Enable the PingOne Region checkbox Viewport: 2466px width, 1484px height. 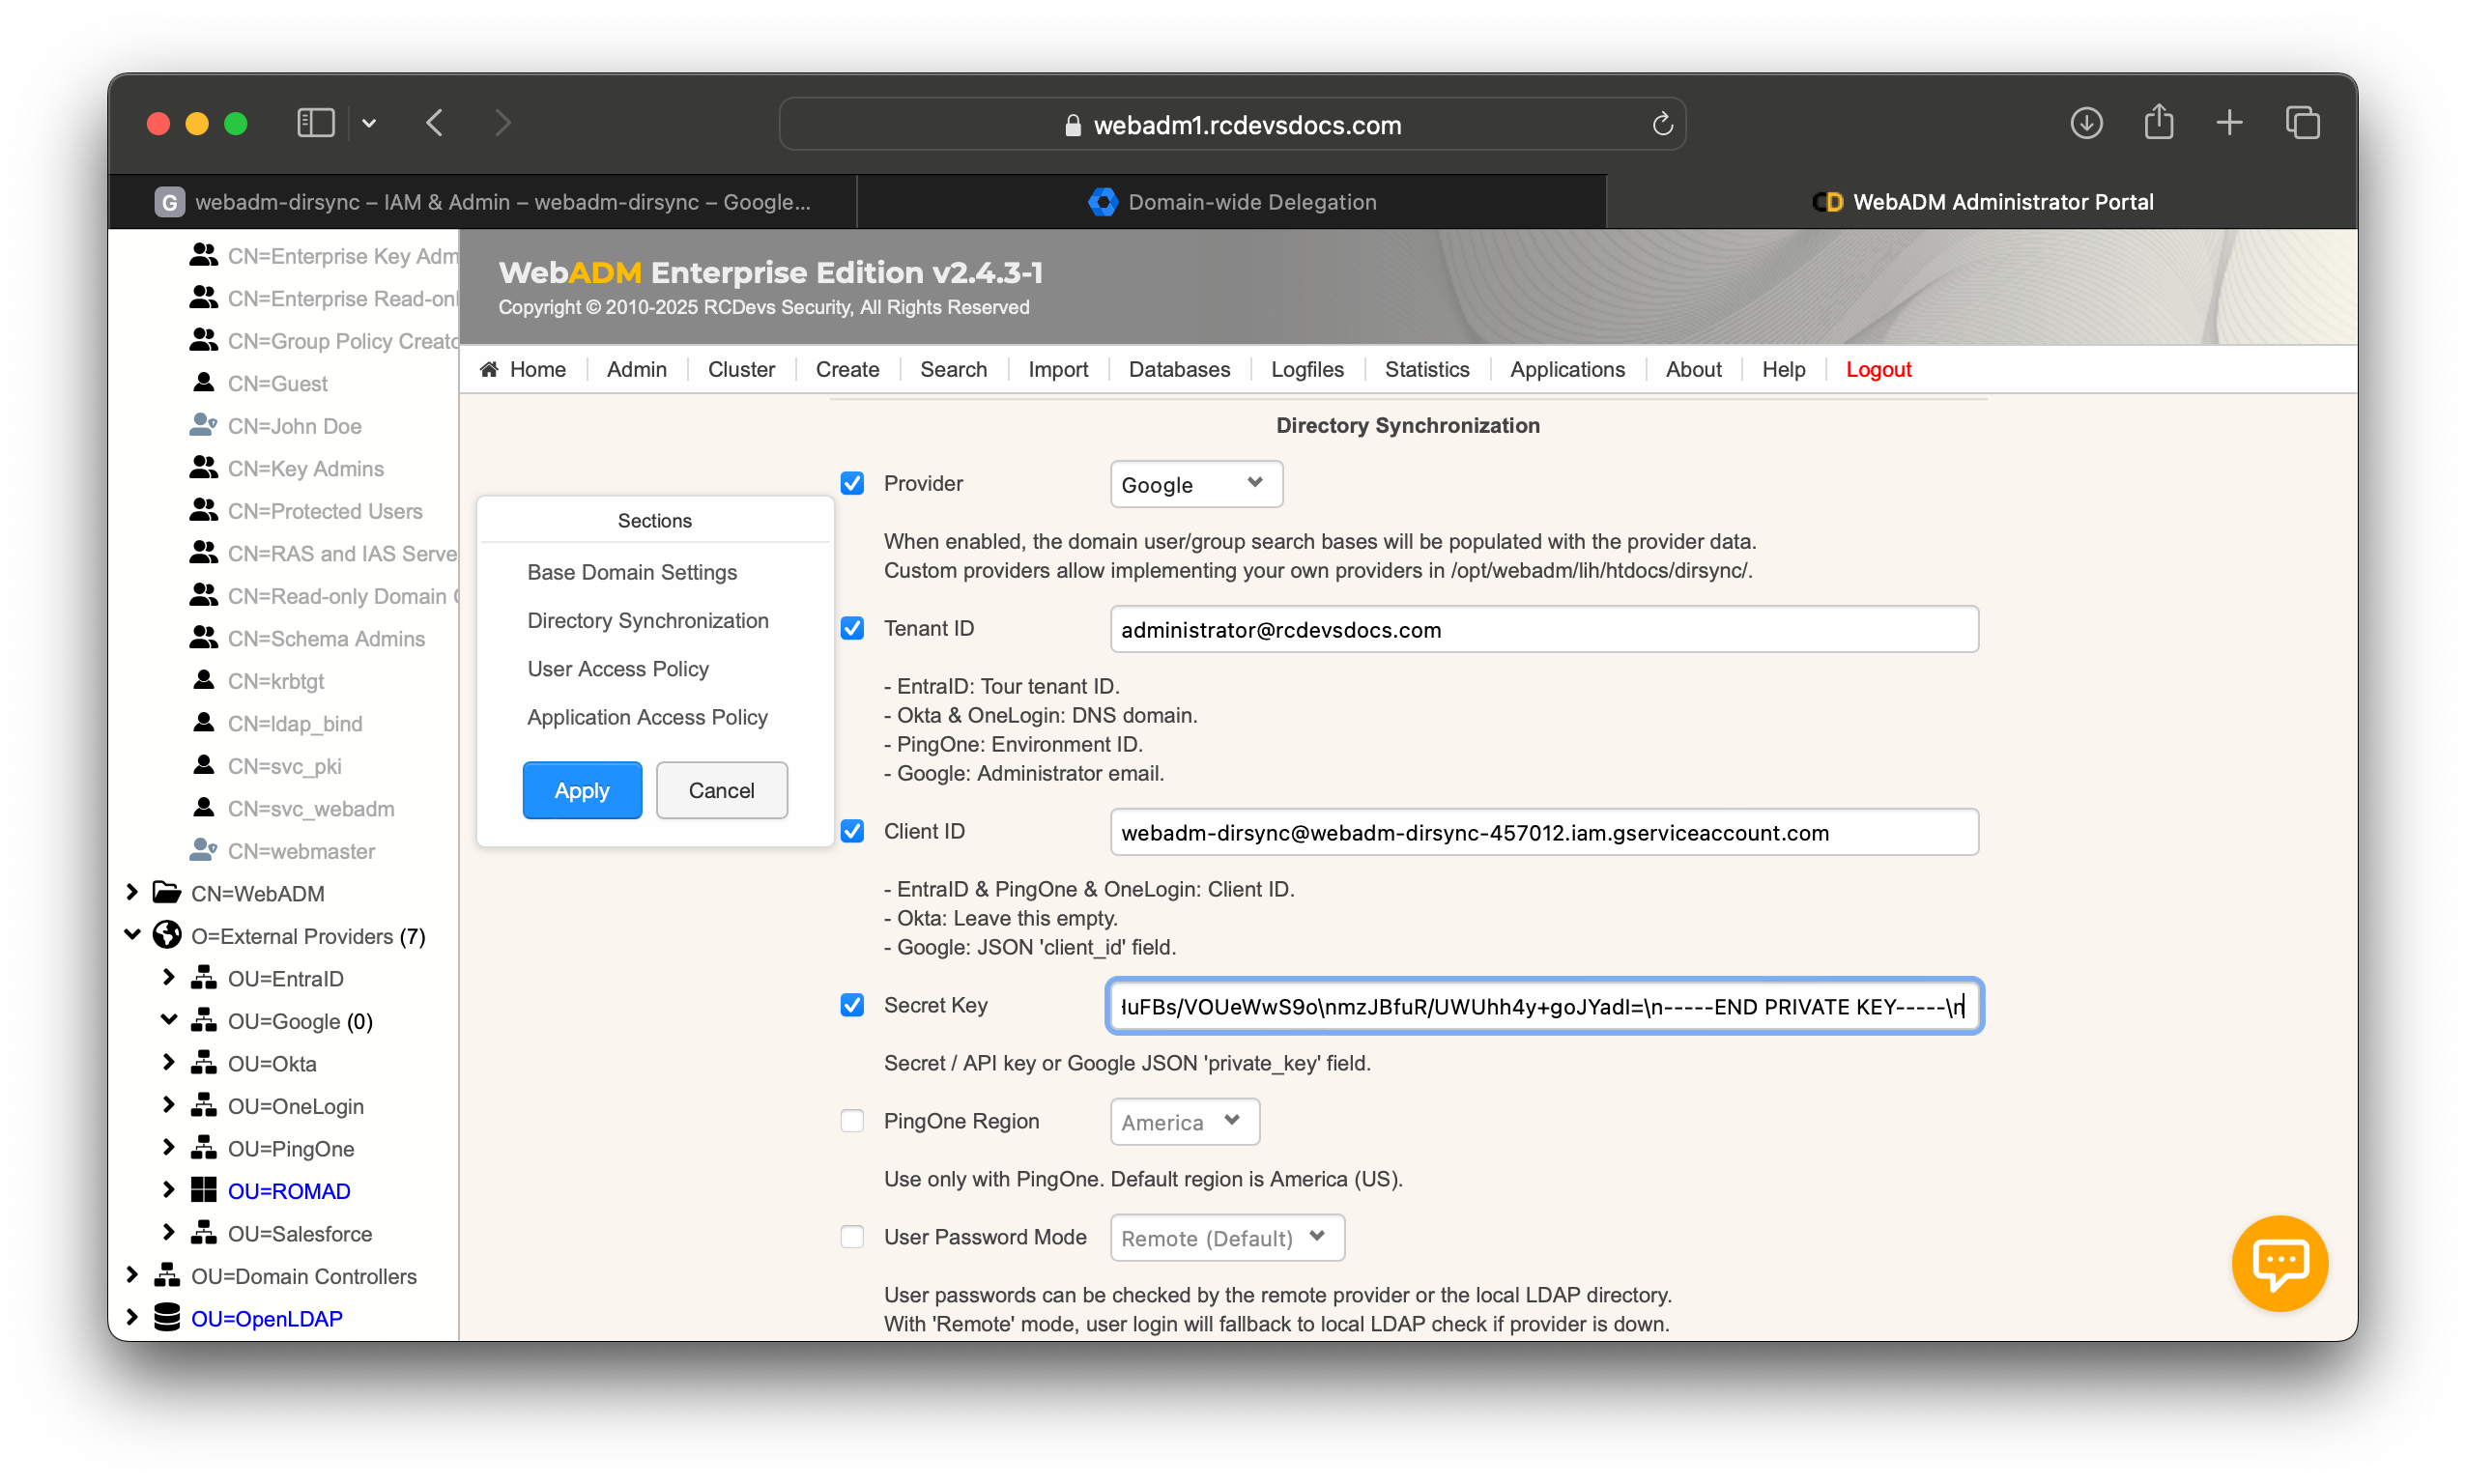click(x=852, y=1121)
